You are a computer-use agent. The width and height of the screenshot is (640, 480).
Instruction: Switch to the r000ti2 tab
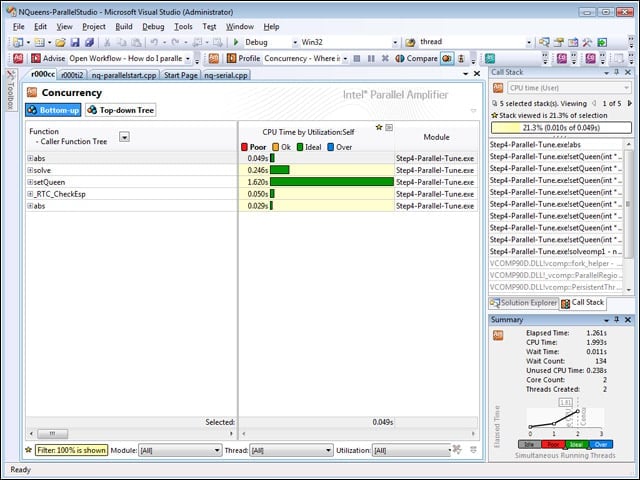72,75
